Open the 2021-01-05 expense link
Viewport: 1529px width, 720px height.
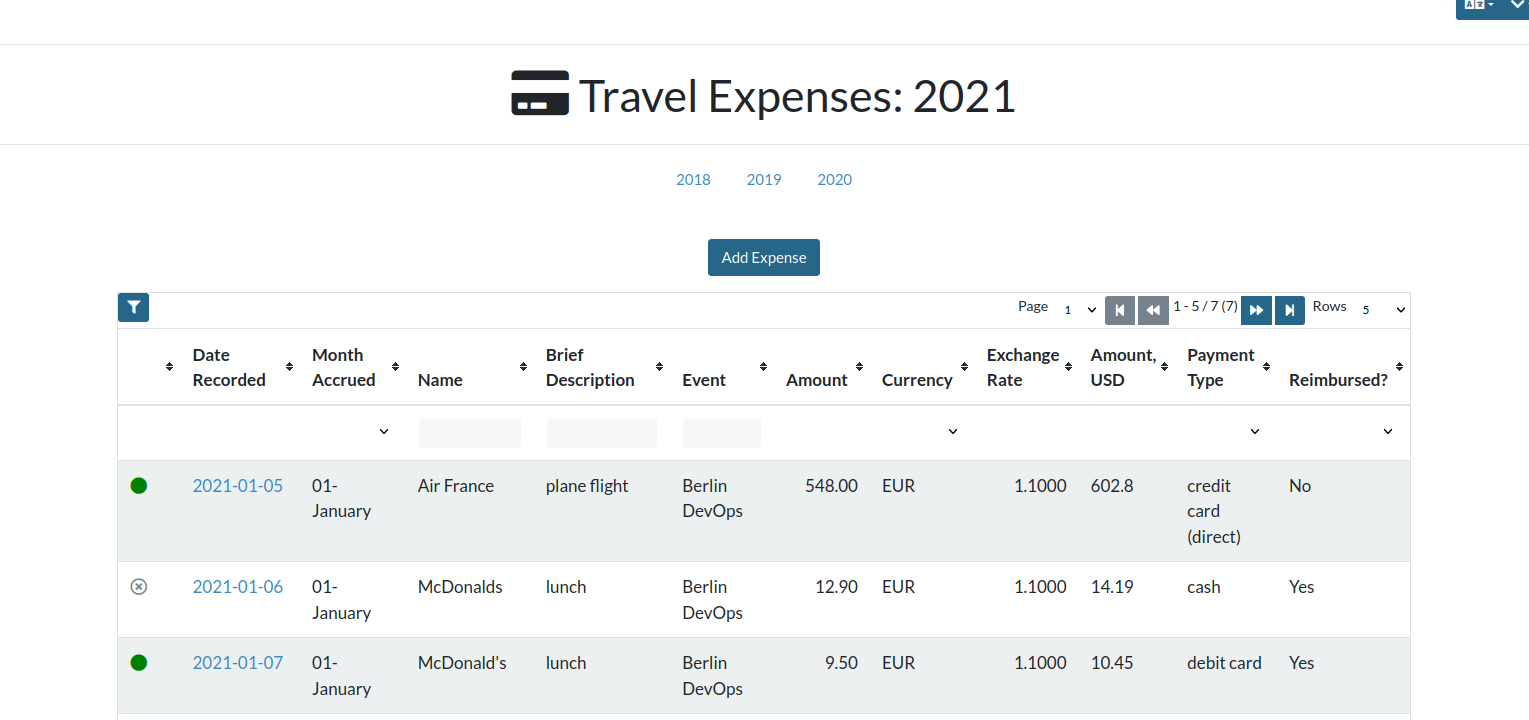(238, 486)
